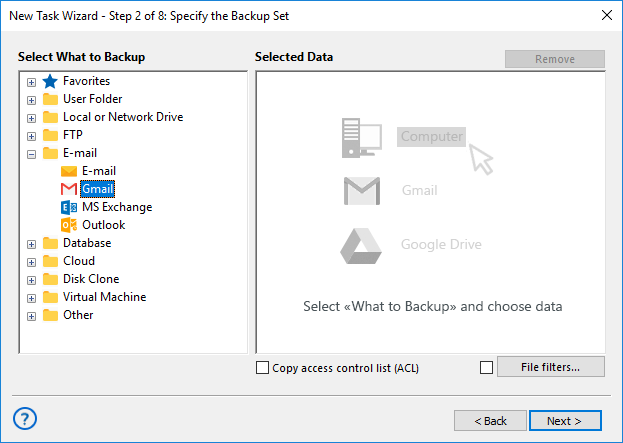Toggle the checkbox beside File filters
623x443 pixels.
(x=486, y=368)
